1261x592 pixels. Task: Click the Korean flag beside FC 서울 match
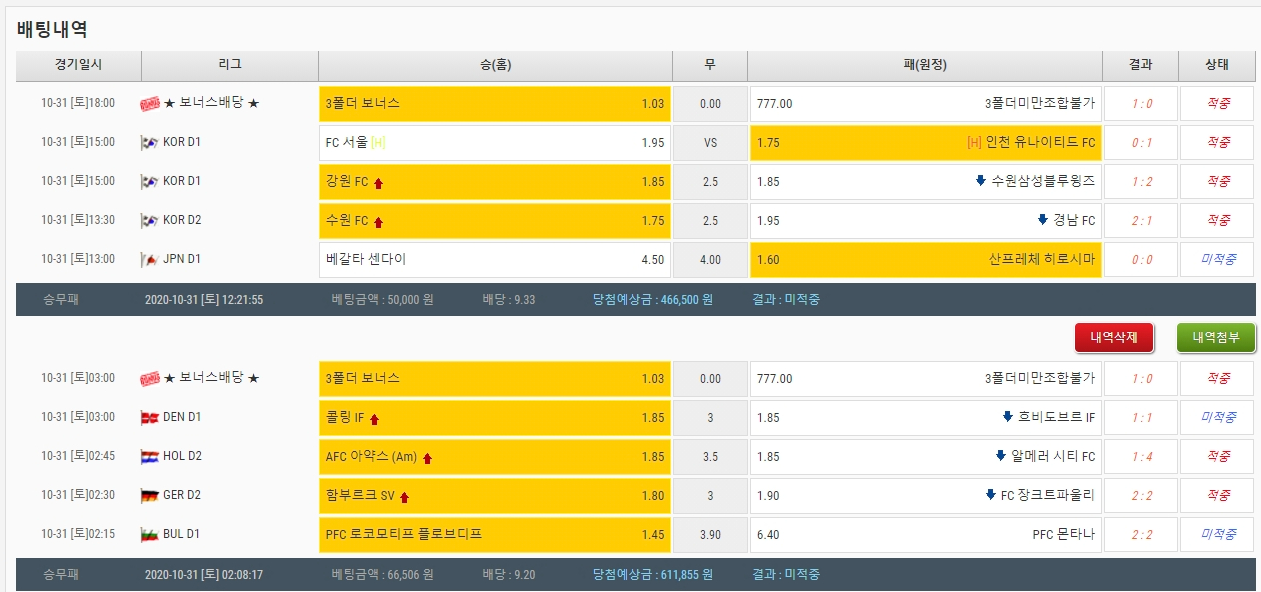[150, 142]
